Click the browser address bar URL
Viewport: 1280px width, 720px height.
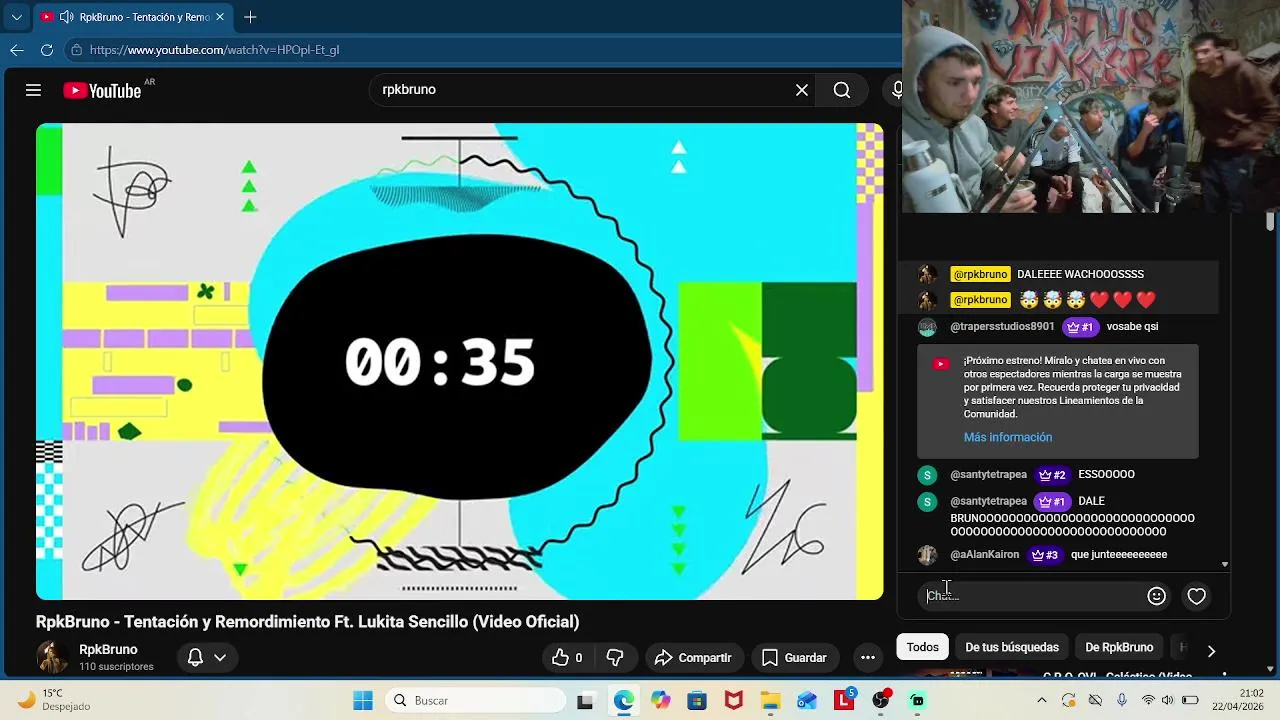coord(214,49)
